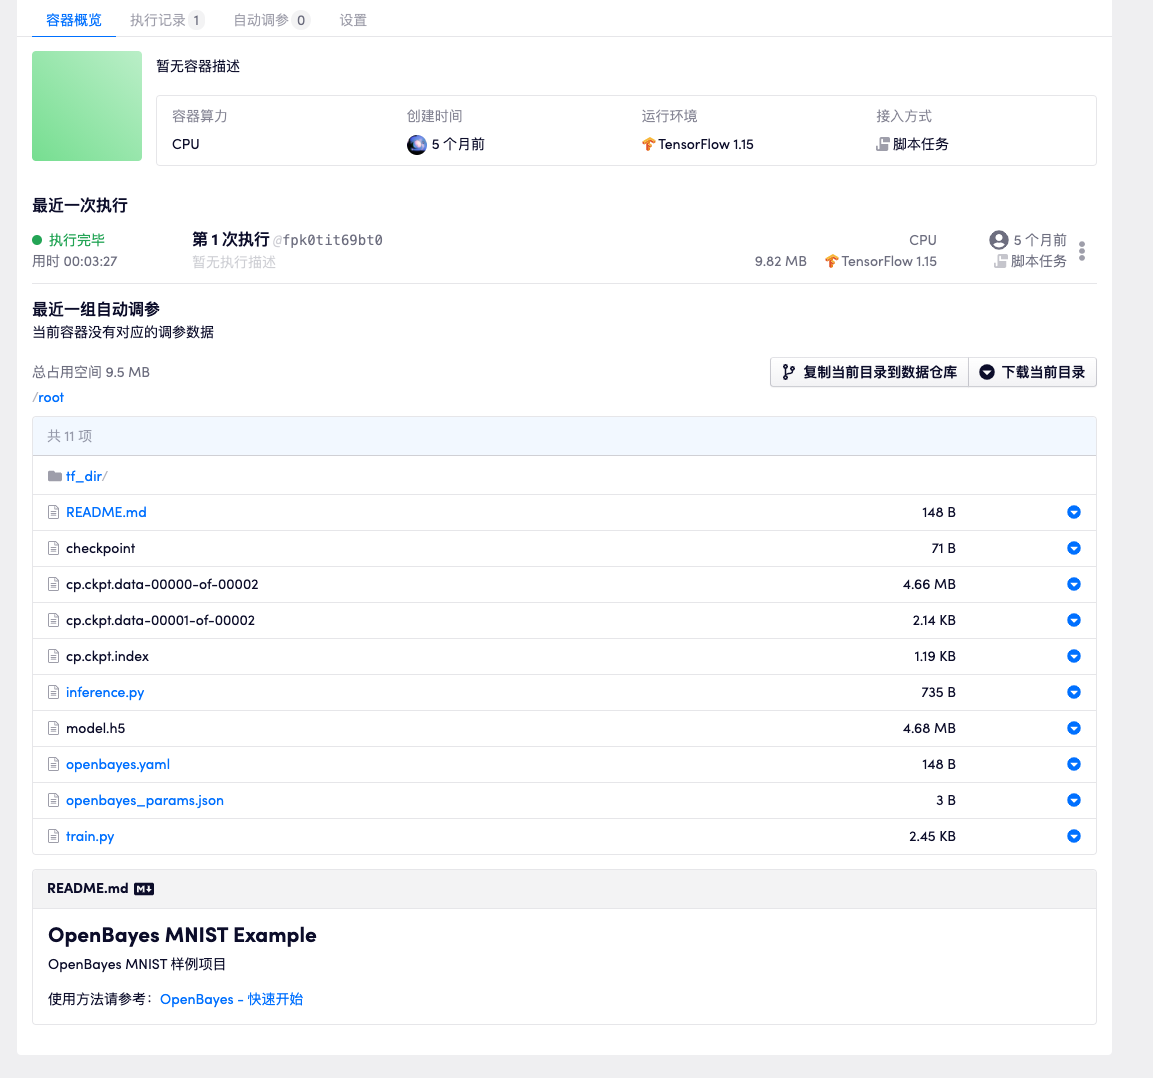Click download icon for checkpoint file

(x=1074, y=548)
